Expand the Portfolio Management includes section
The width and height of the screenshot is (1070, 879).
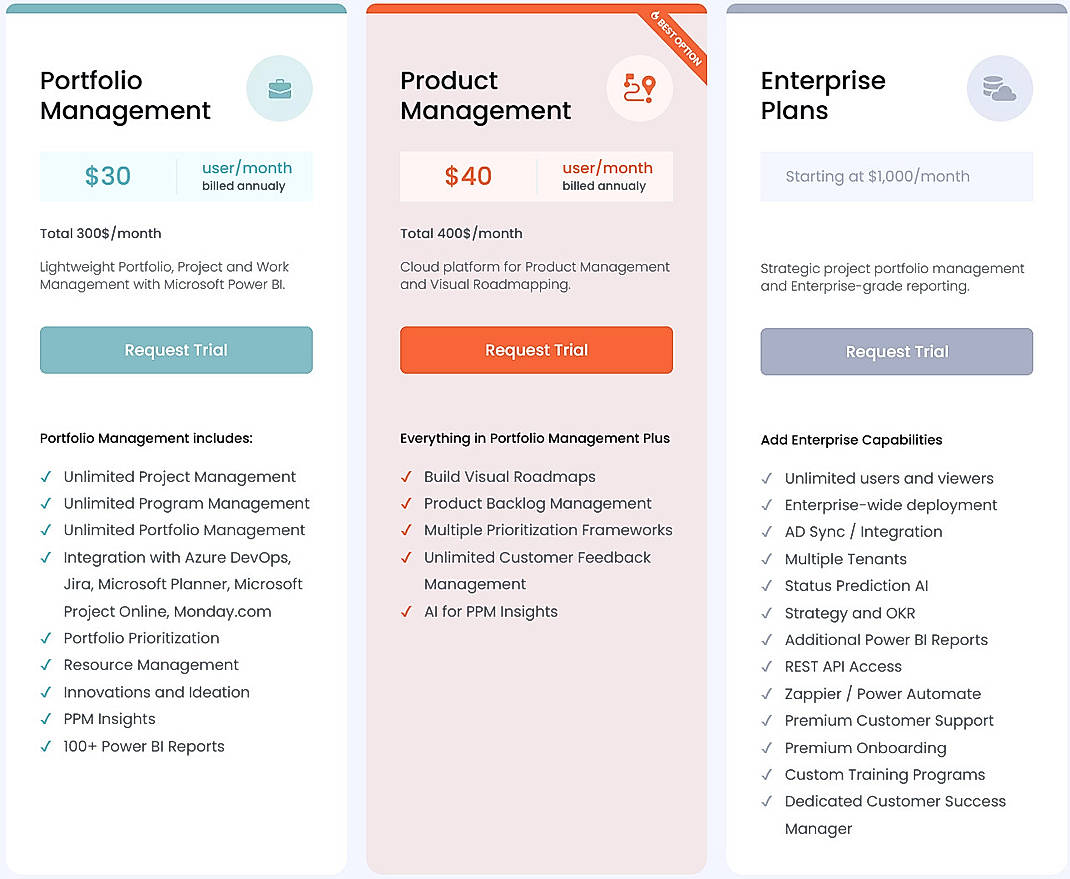point(145,438)
